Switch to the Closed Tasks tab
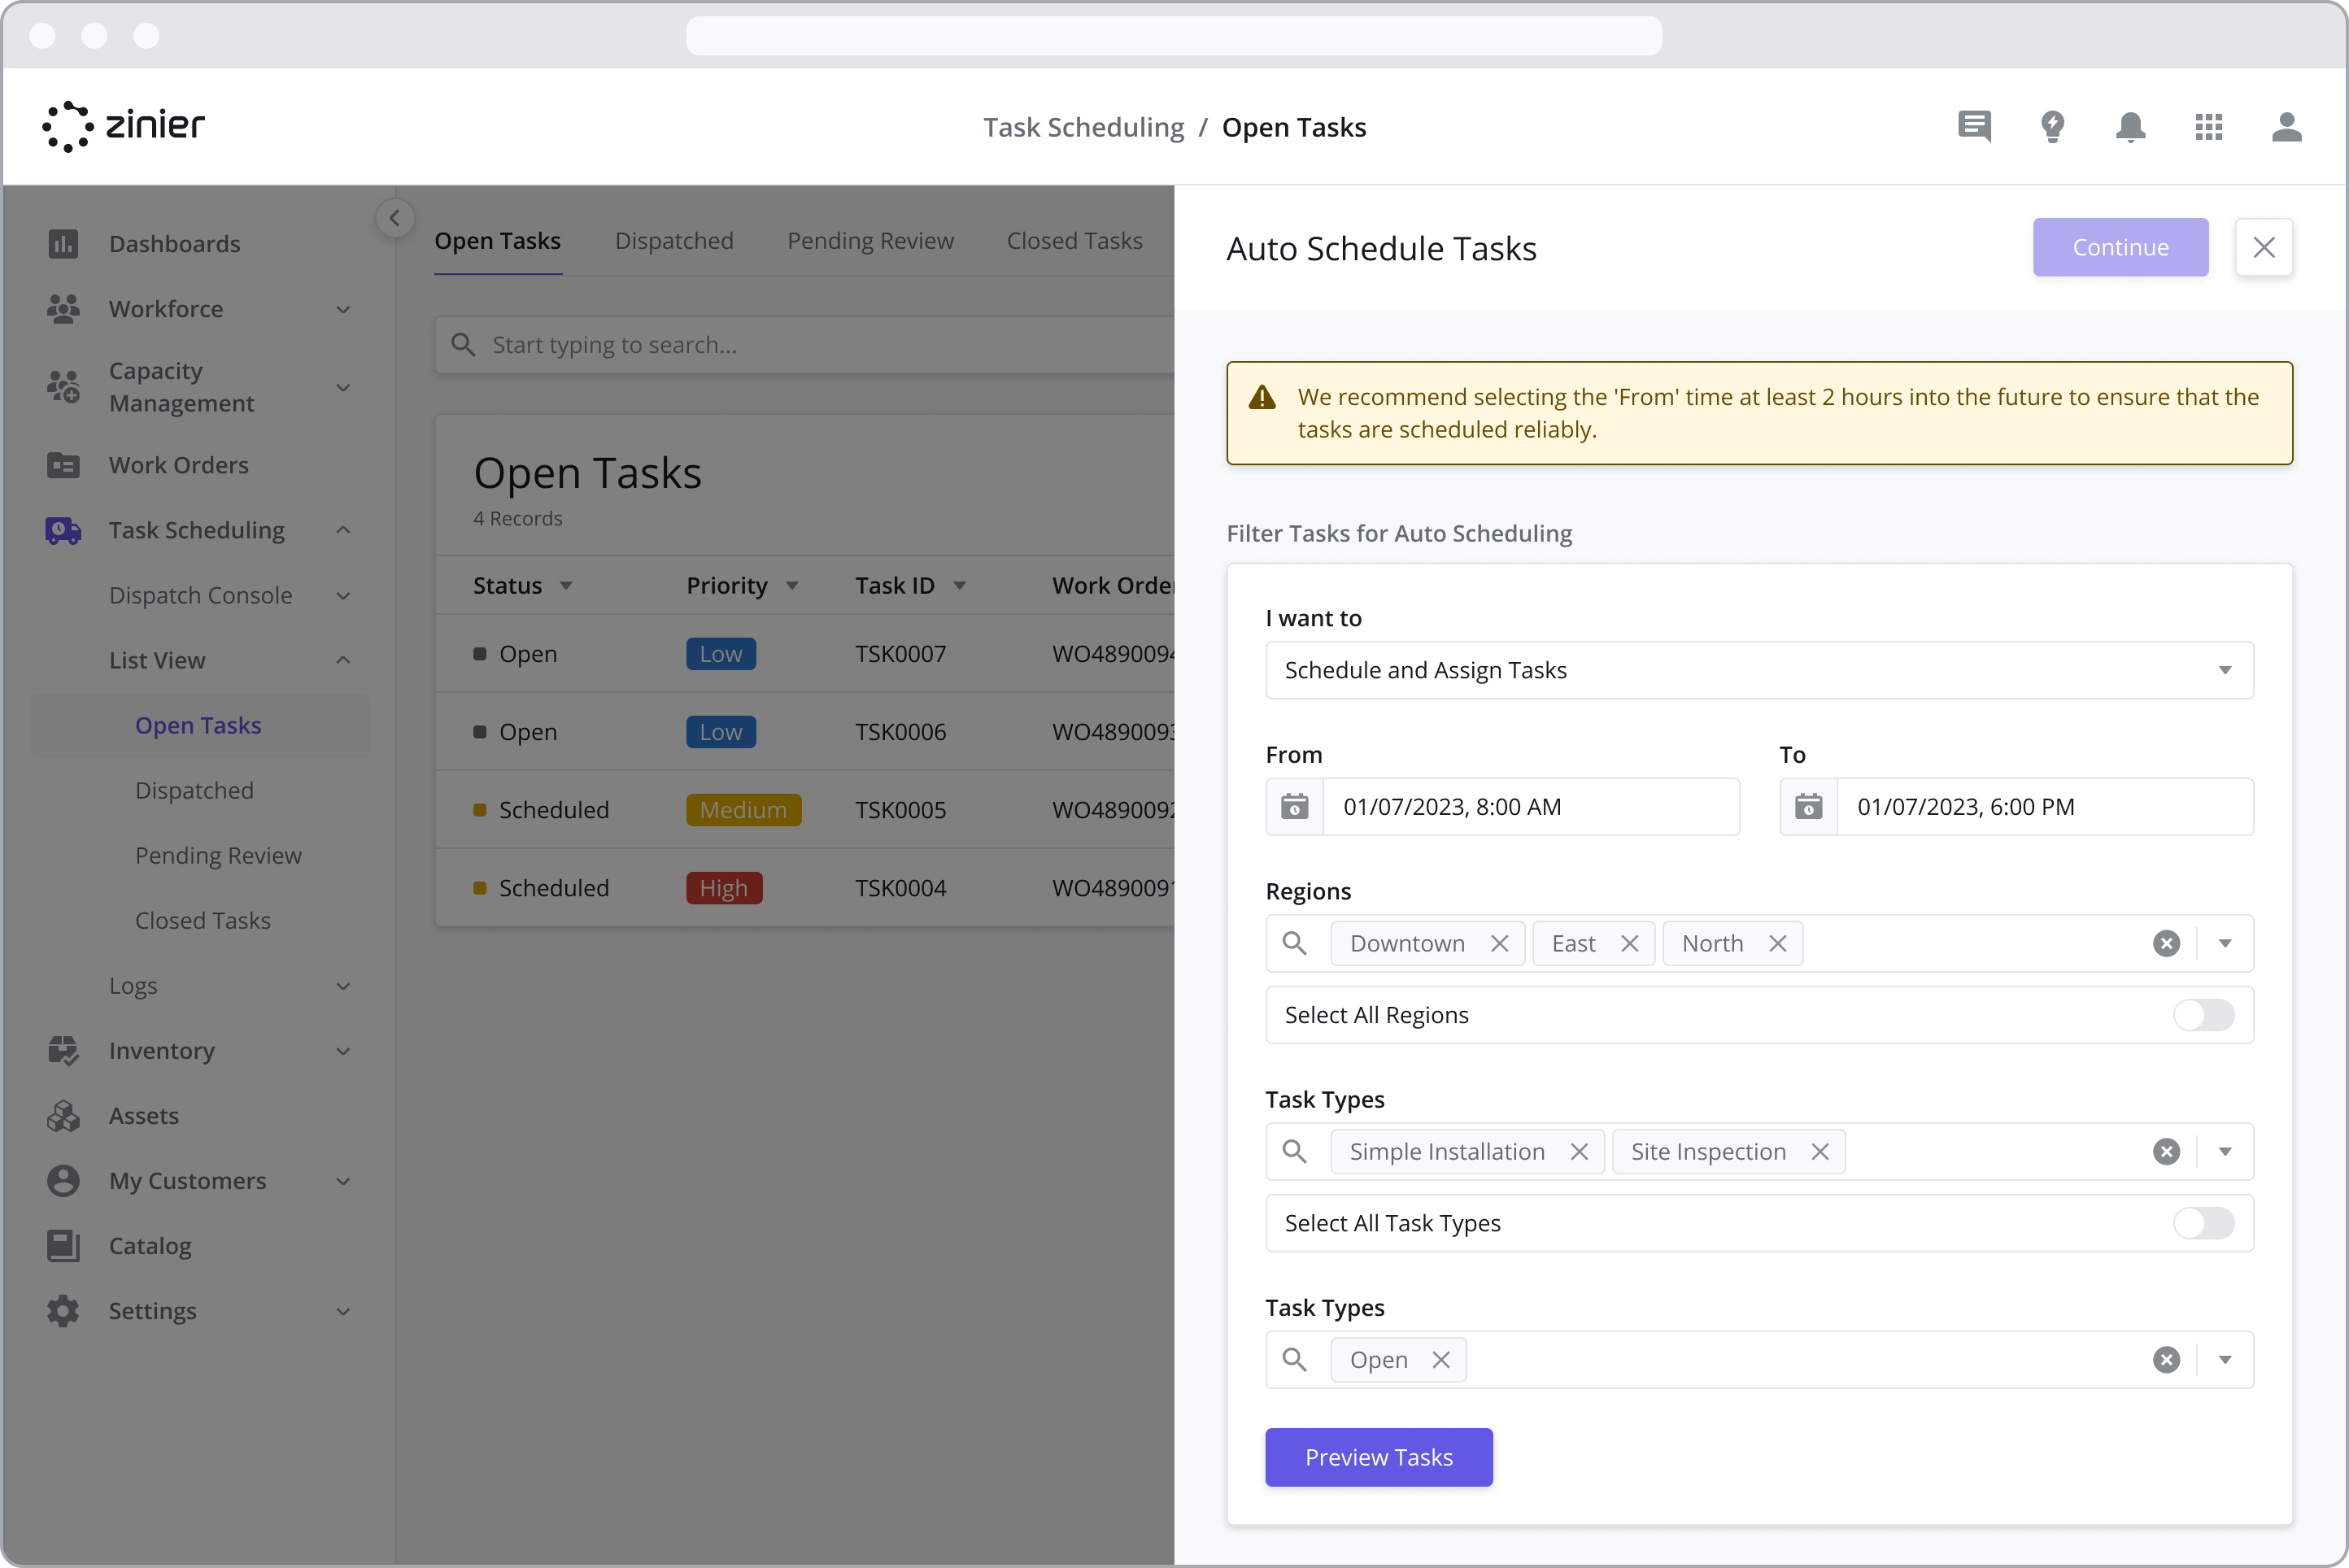Image resolution: width=2349 pixels, height=1568 pixels. pyautogui.click(x=1075, y=240)
